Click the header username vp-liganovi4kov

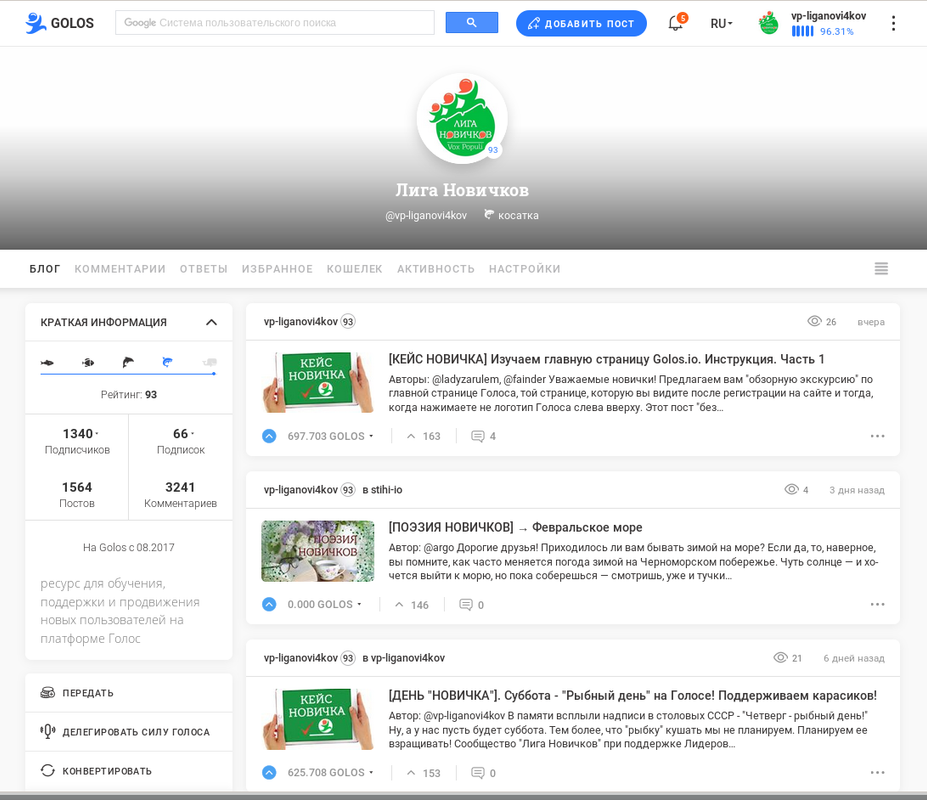pyautogui.click(x=828, y=16)
